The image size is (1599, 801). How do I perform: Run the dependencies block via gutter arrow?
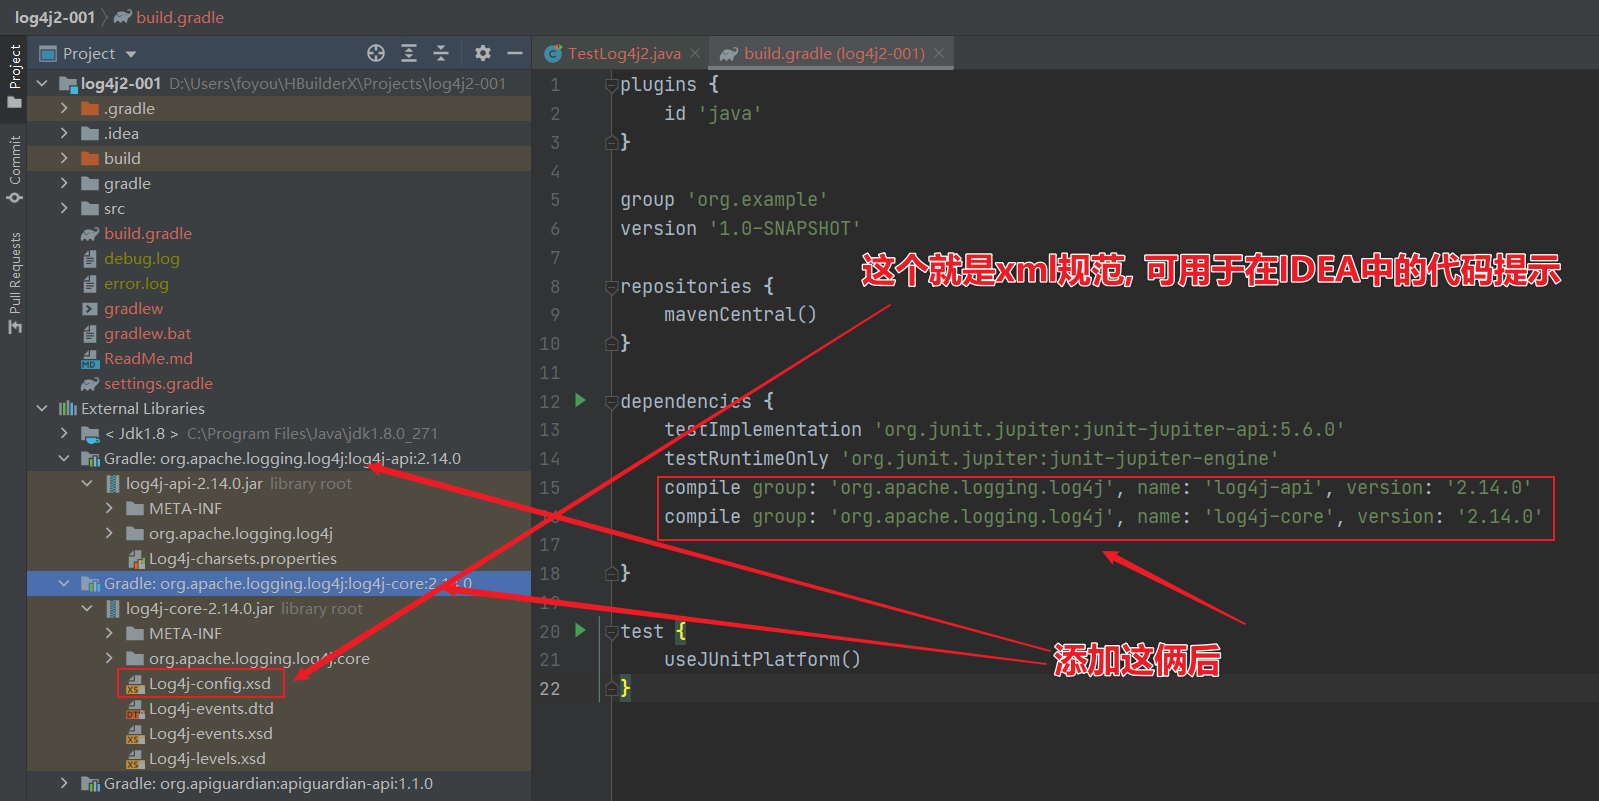tap(580, 400)
